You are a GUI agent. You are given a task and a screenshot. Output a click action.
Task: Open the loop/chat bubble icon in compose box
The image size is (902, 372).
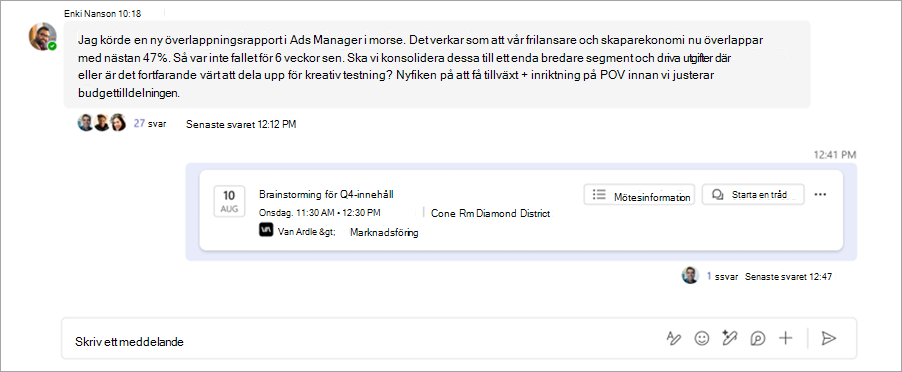click(x=758, y=339)
